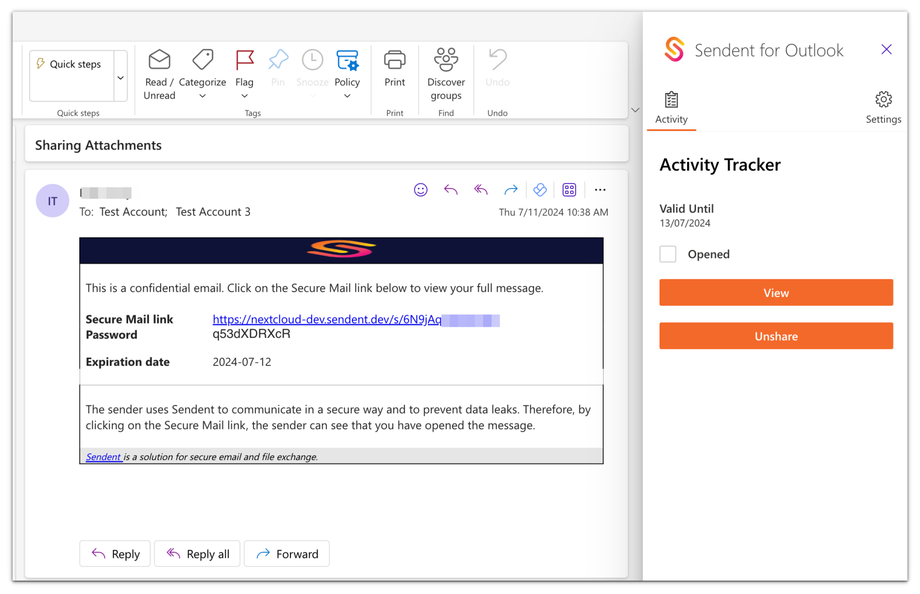This screenshot has width=920, height=594.
Task: Click the IT sender avatar
Action: [x=53, y=201]
